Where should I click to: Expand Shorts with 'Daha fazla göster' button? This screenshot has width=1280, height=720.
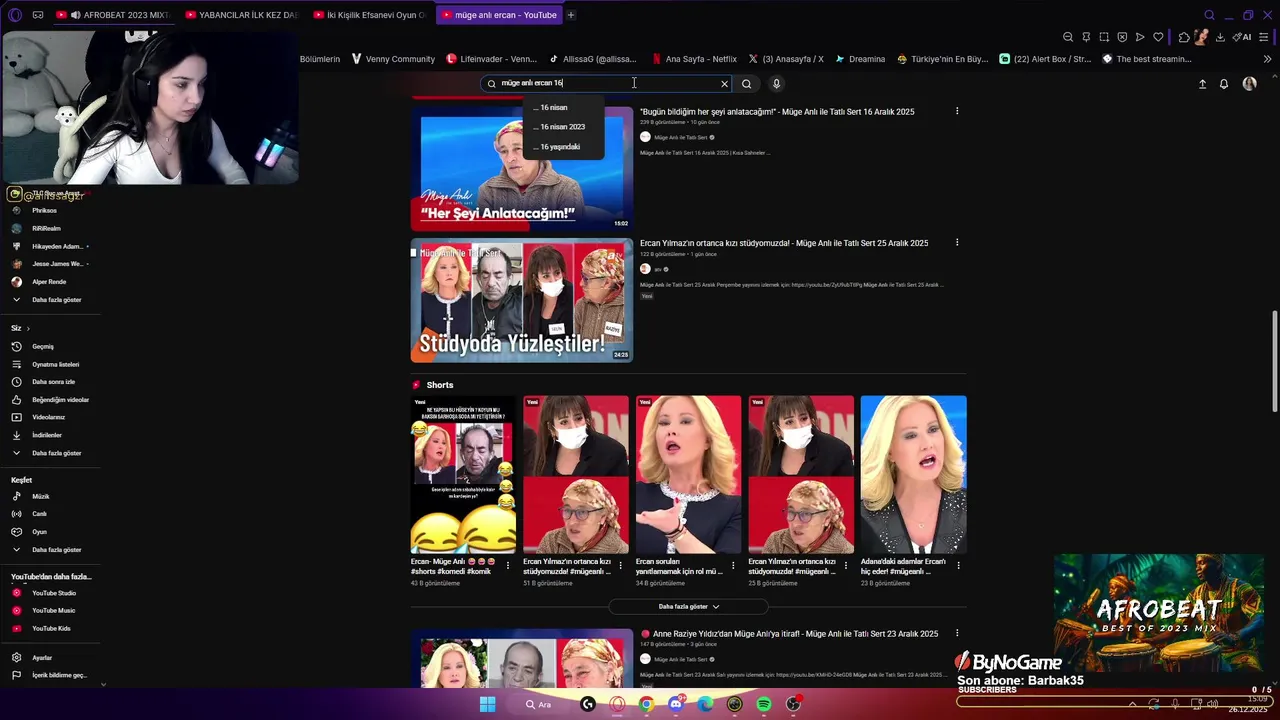click(688, 606)
